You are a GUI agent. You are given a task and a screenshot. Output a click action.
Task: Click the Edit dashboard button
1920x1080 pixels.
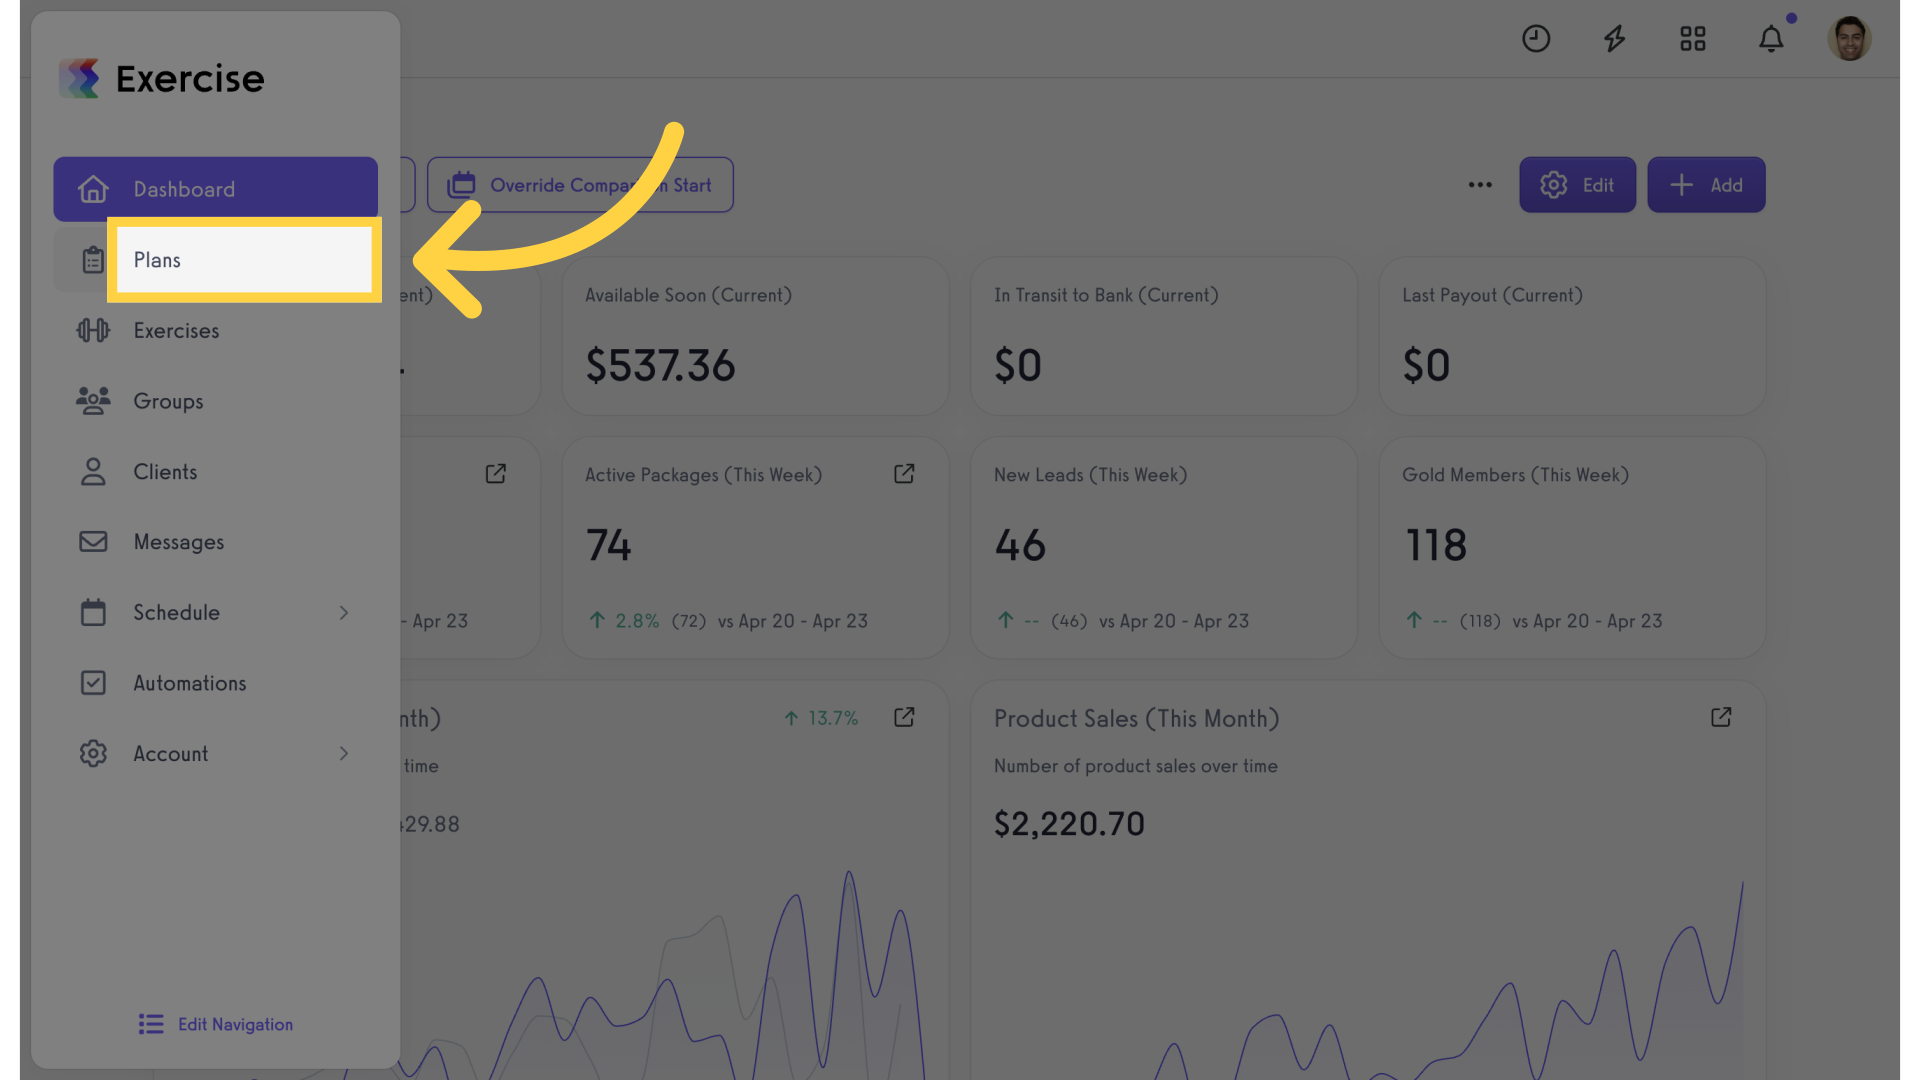[1577, 185]
